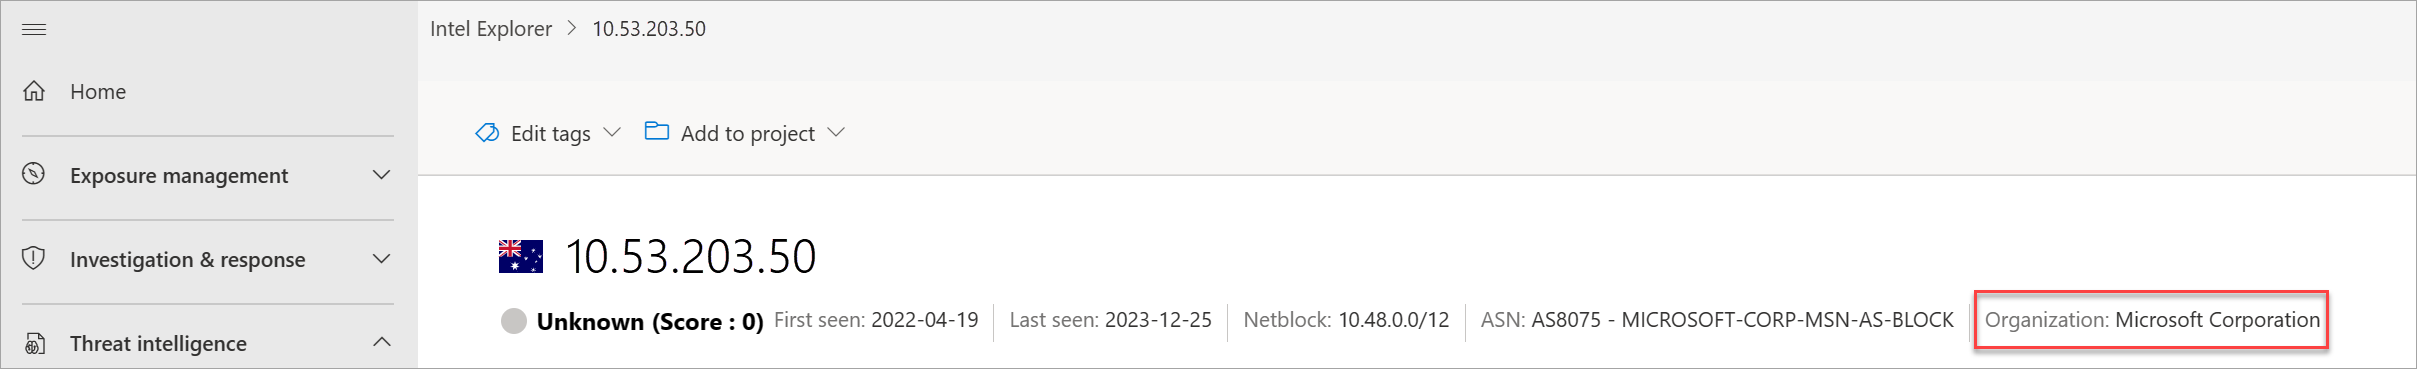Click the Threat intelligence icon
2417x369 pixels.
(34, 343)
